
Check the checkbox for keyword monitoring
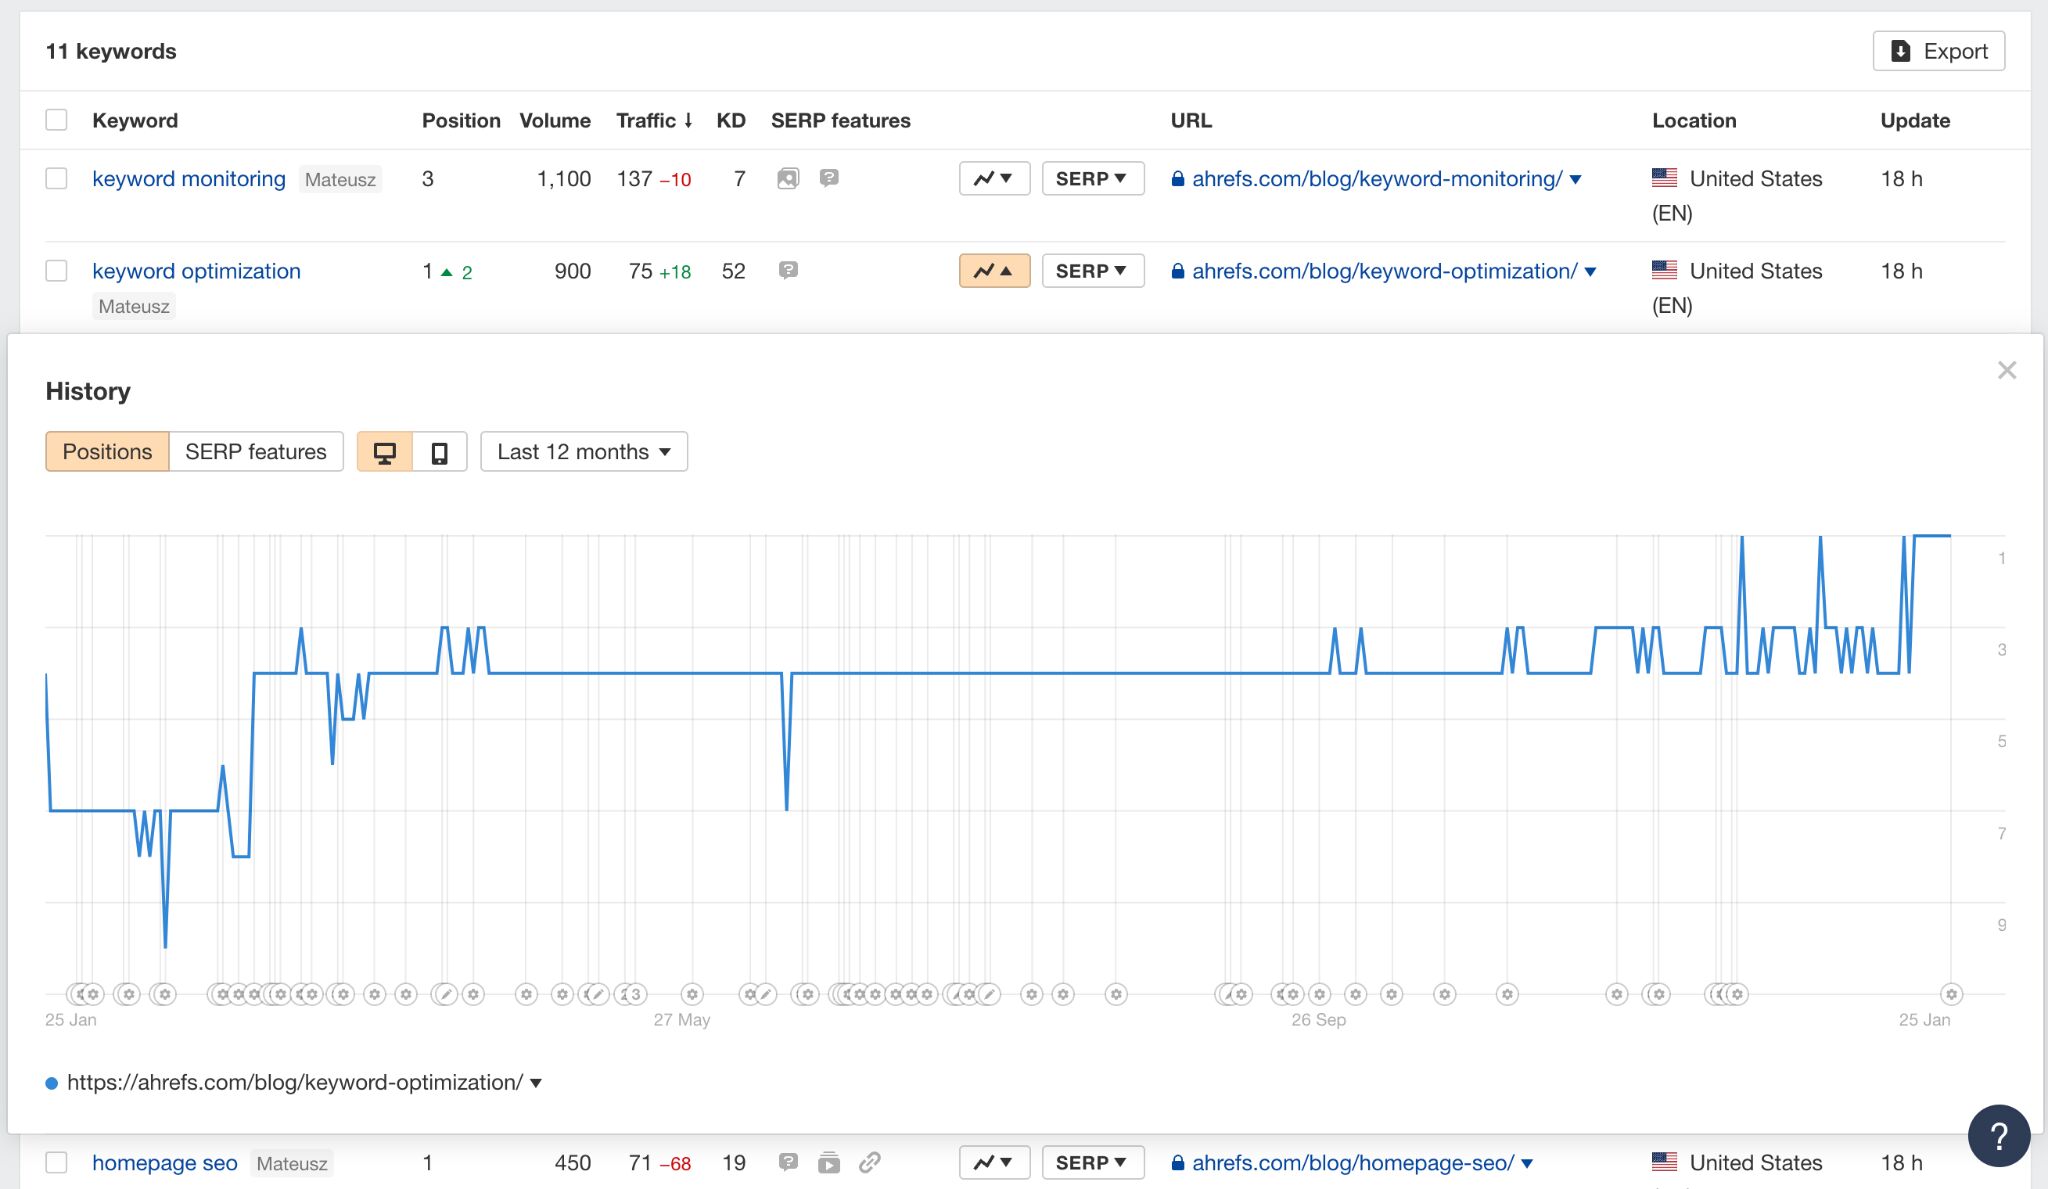click(x=57, y=178)
